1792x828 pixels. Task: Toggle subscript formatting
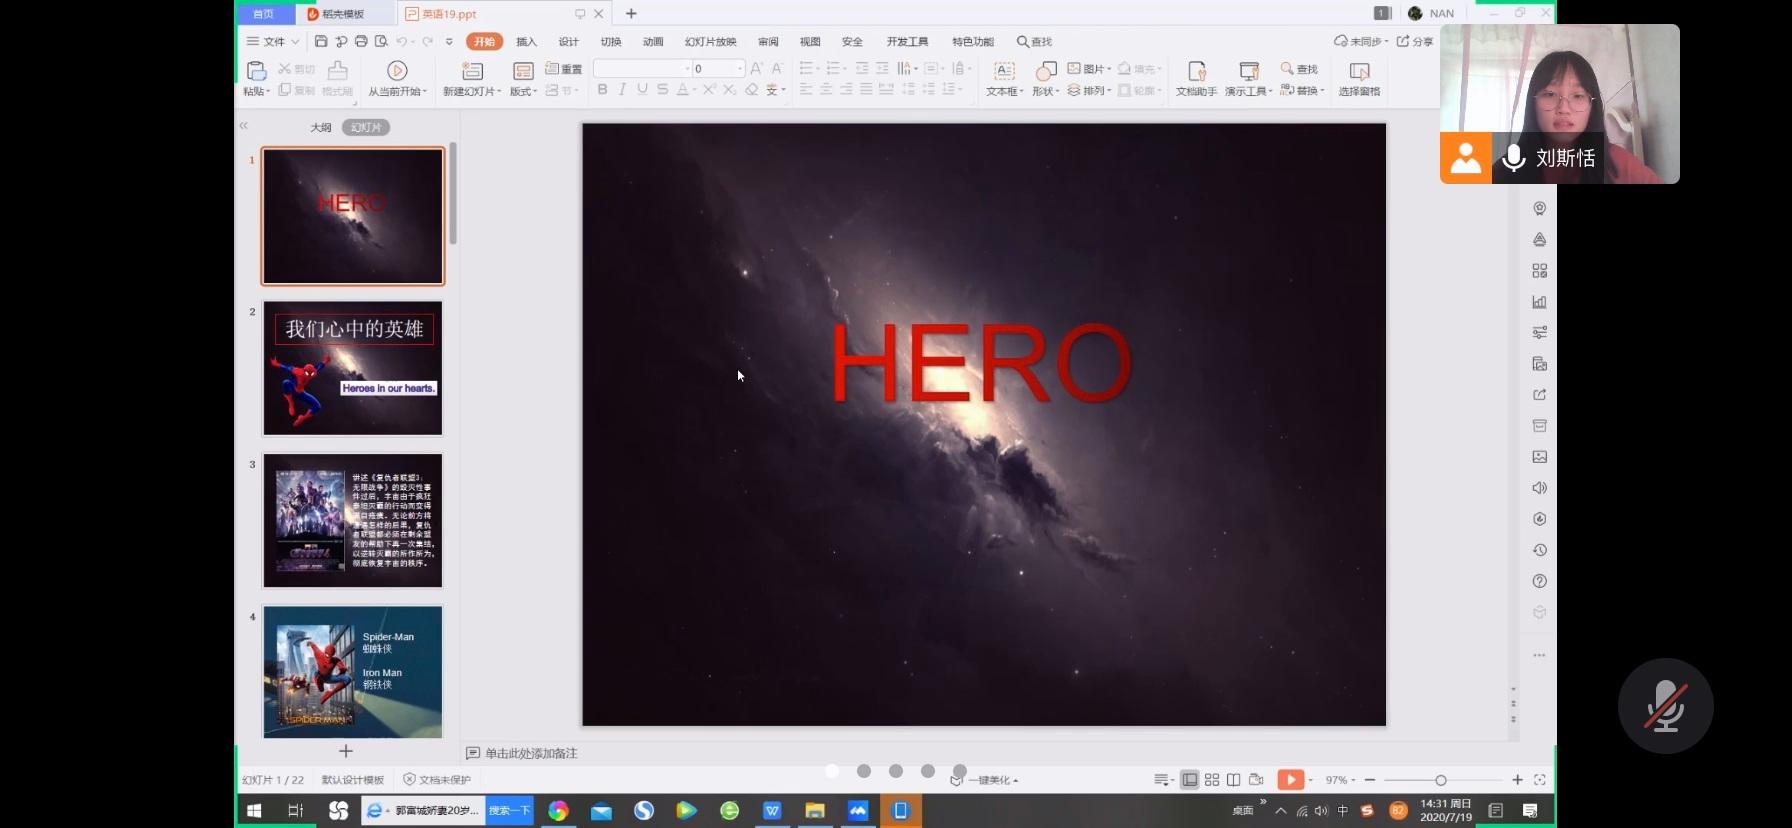(730, 89)
